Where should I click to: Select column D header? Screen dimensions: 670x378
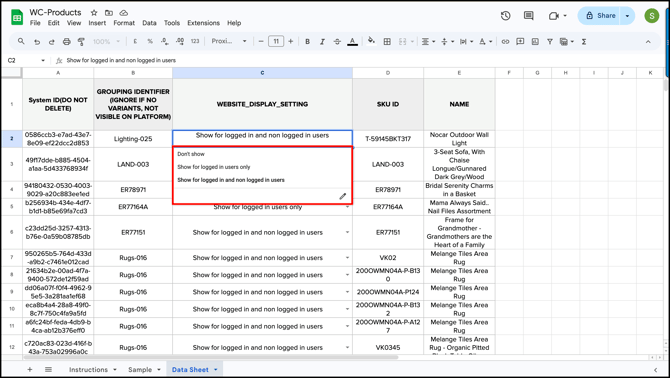click(x=388, y=73)
